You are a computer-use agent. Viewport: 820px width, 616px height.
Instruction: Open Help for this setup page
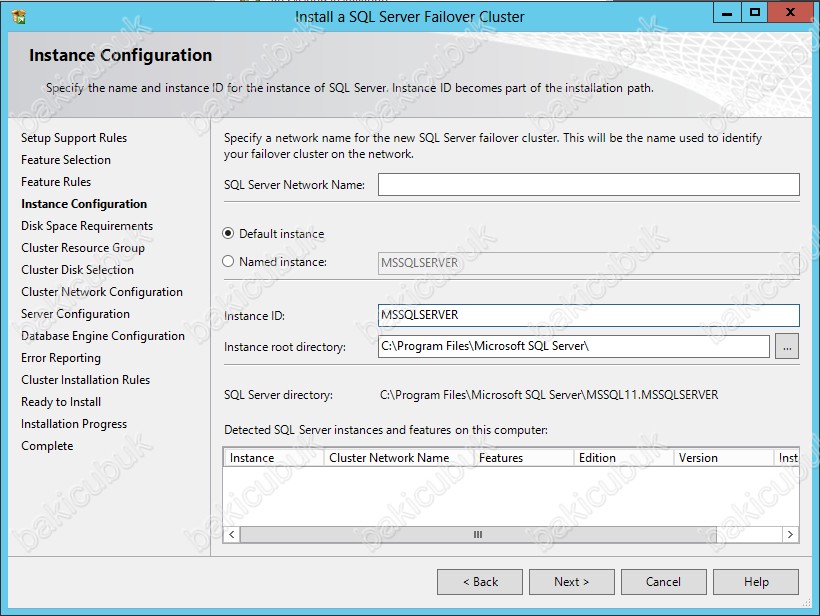click(756, 582)
